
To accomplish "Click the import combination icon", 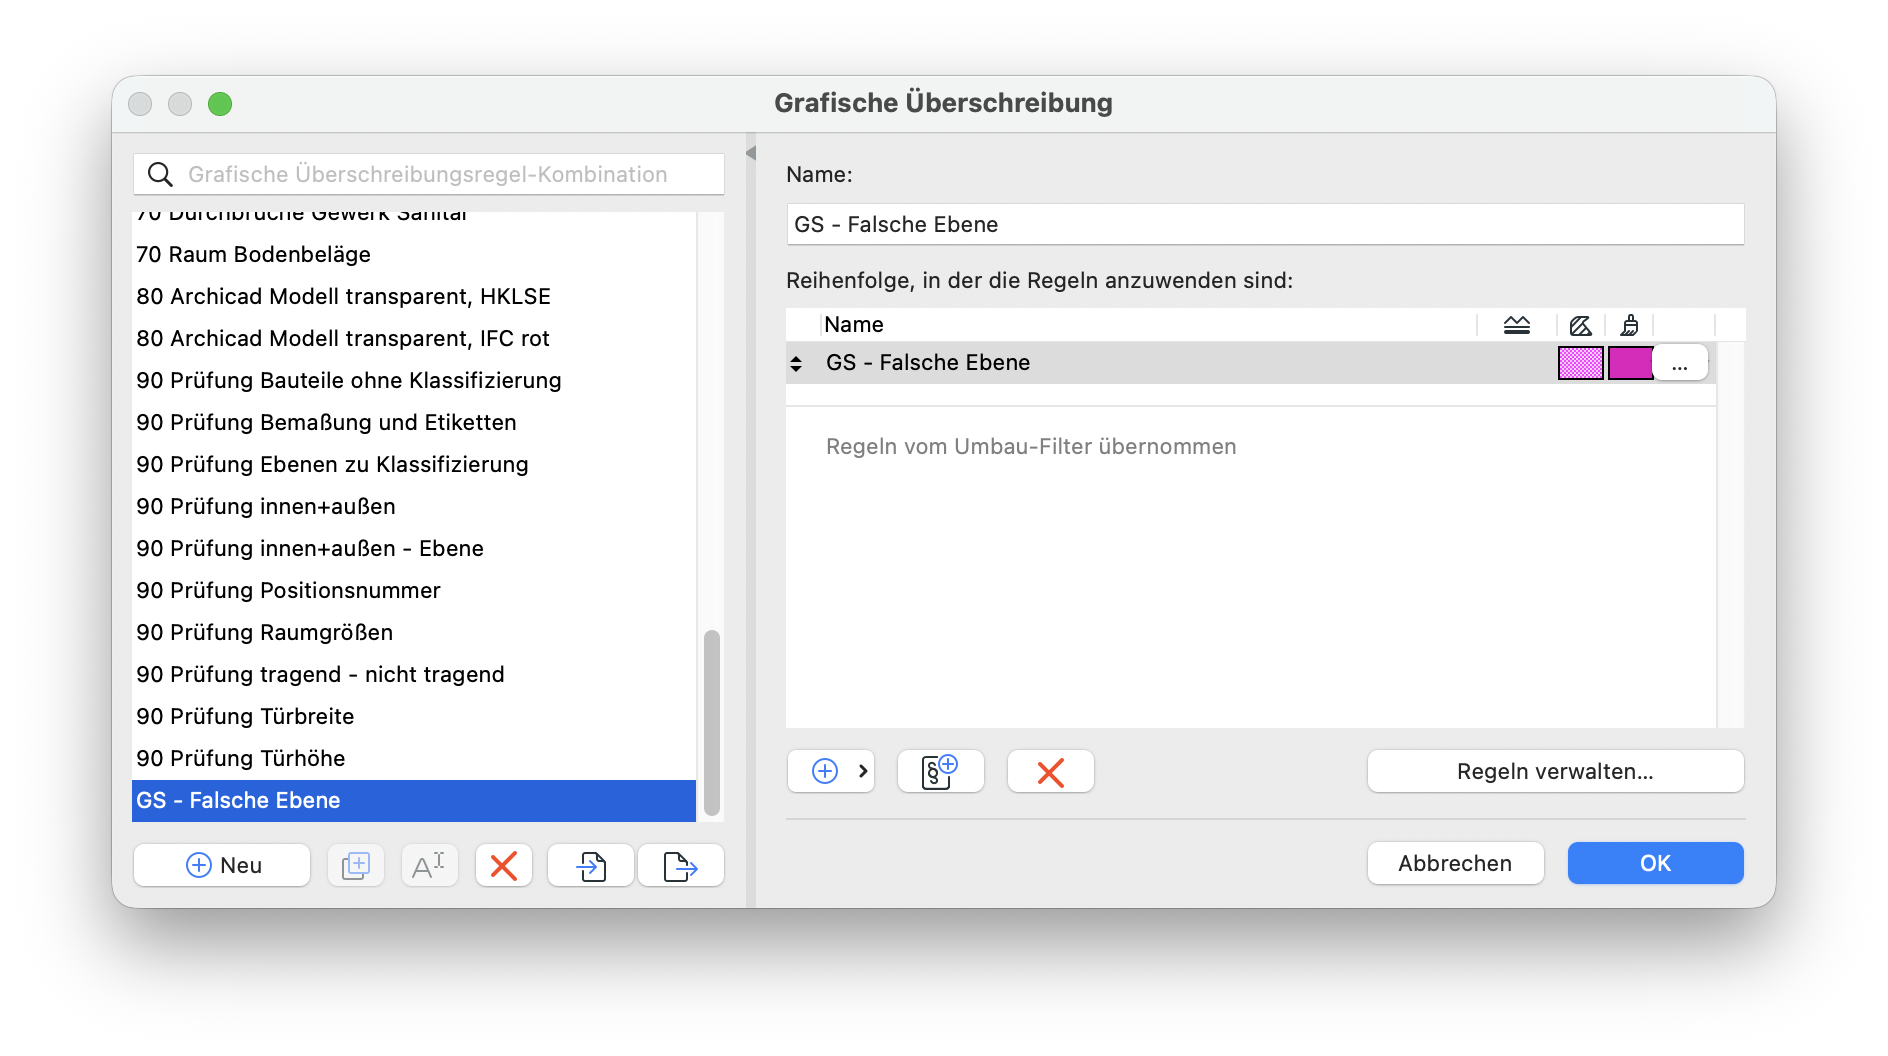I will pyautogui.click(x=591, y=865).
